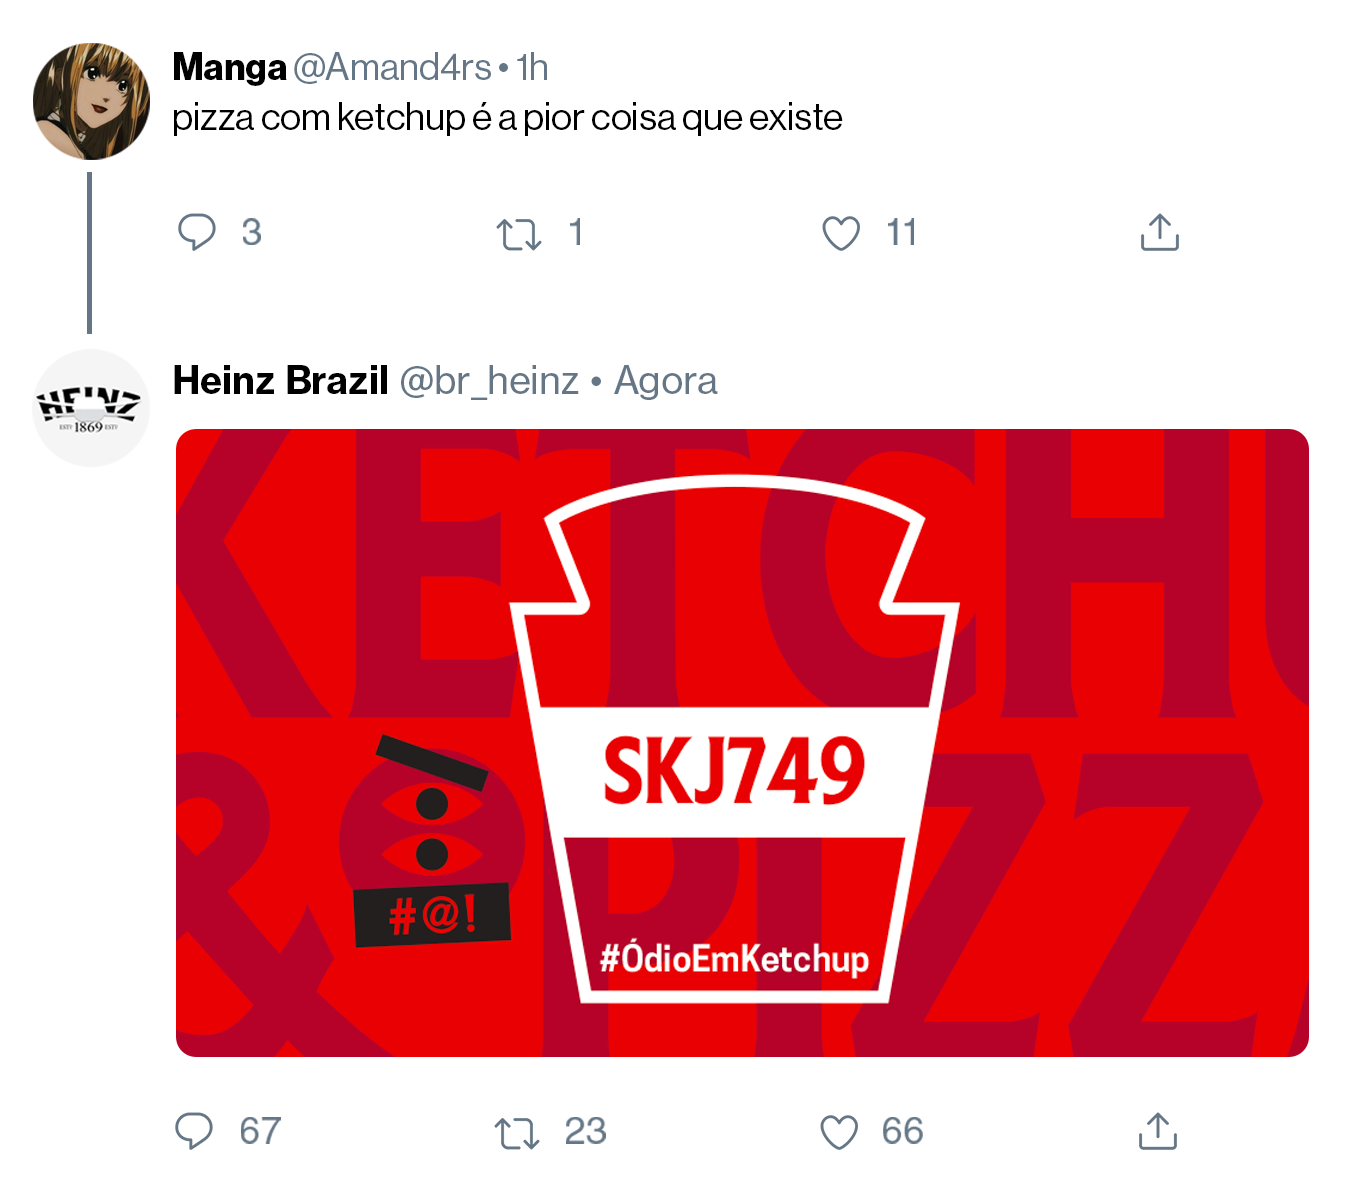The height and width of the screenshot is (1185, 1352).
Task: Open the @br_heinz handle
Action: click(489, 381)
